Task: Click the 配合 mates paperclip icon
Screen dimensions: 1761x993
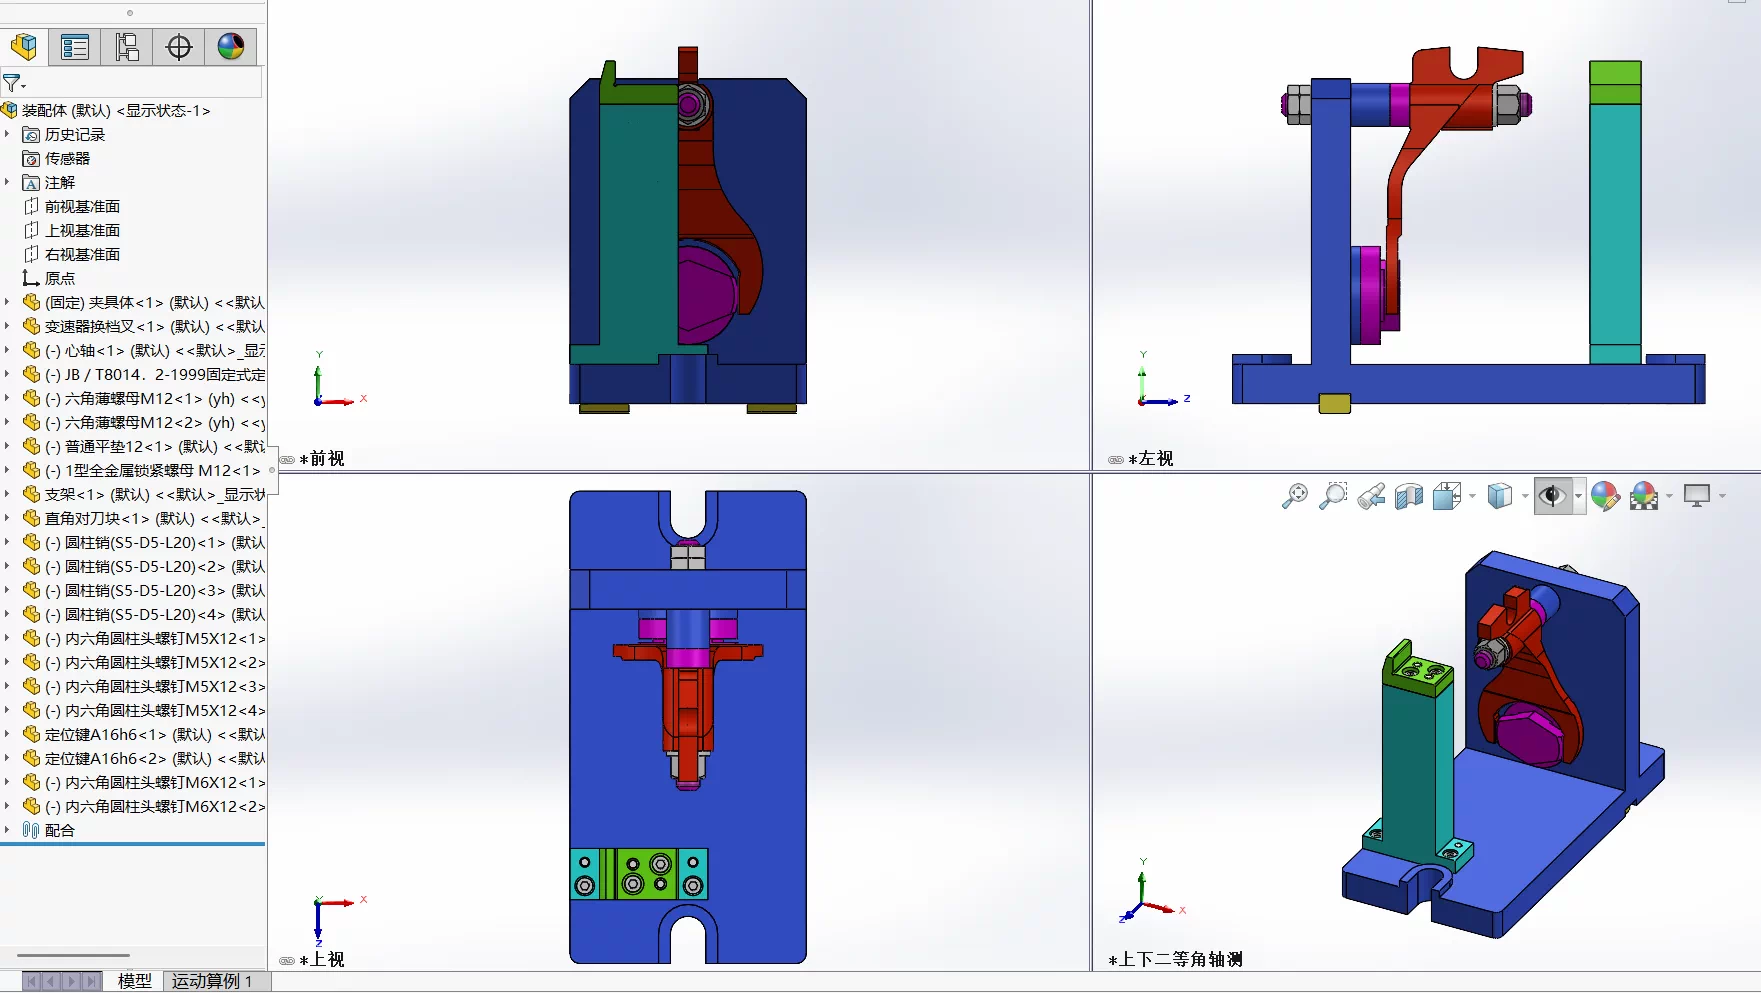Action: [x=31, y=831]
